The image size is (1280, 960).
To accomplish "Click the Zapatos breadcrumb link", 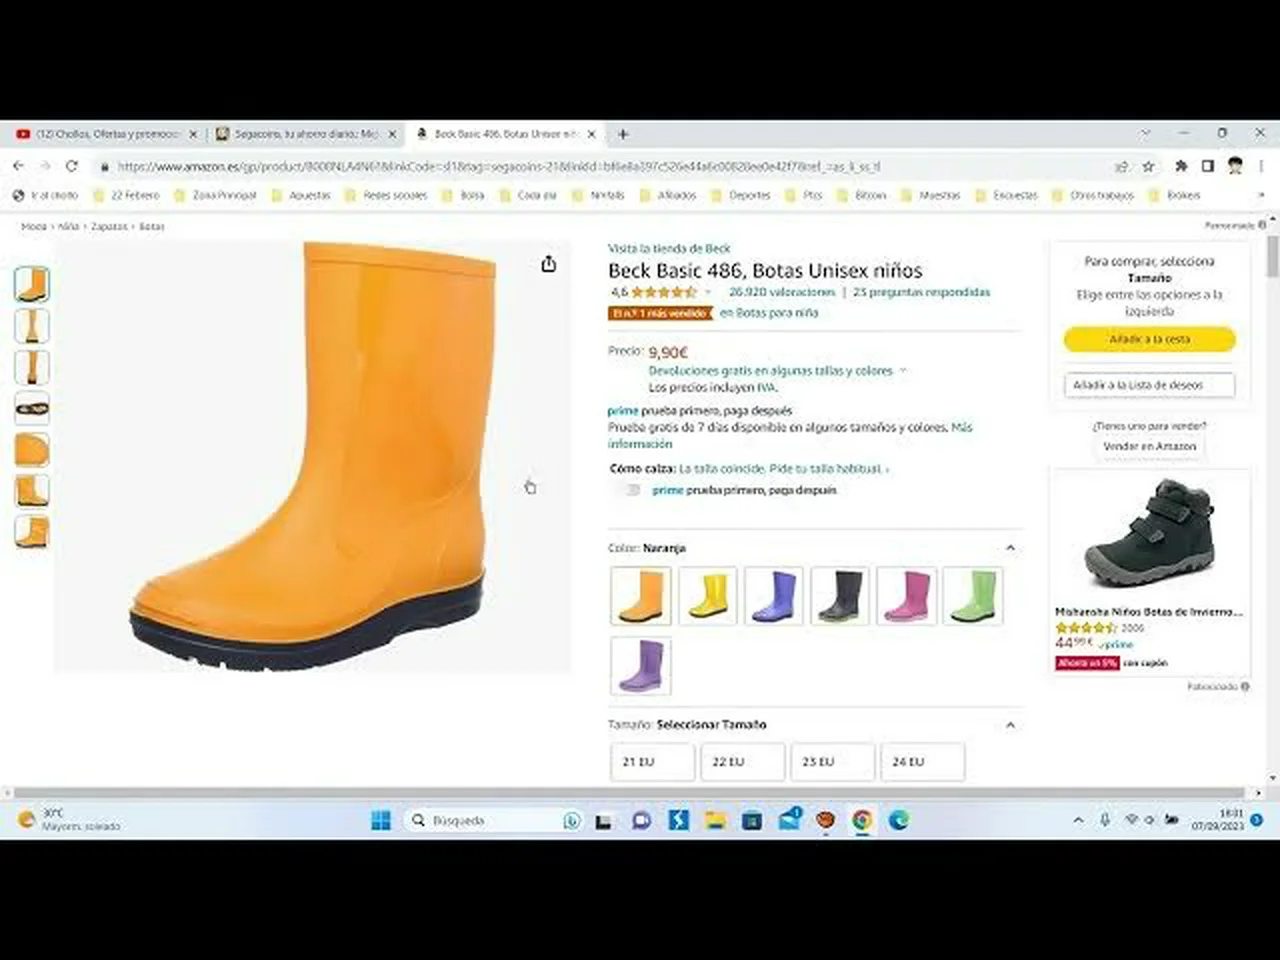I will coord(109,227).
